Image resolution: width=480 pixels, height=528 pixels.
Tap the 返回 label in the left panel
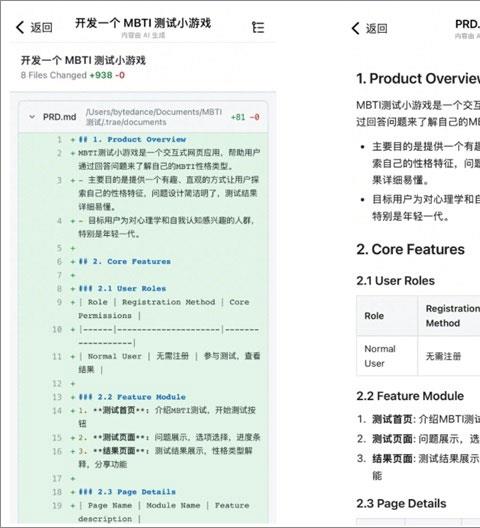tap(42, 27)
